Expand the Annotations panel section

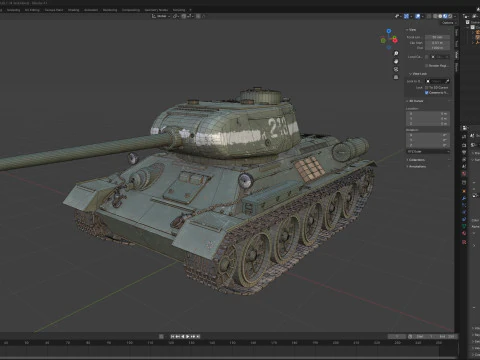[416, 166]
